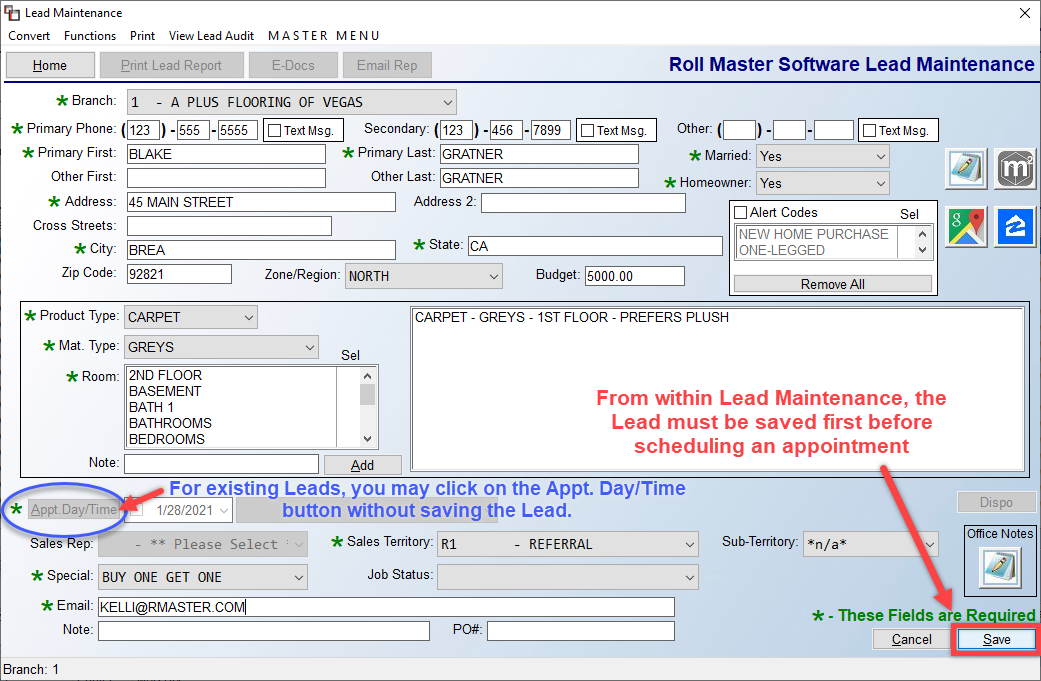Open the Convert menu
The height and width of the screenshot is (681, 1041).
coord(29,36)
